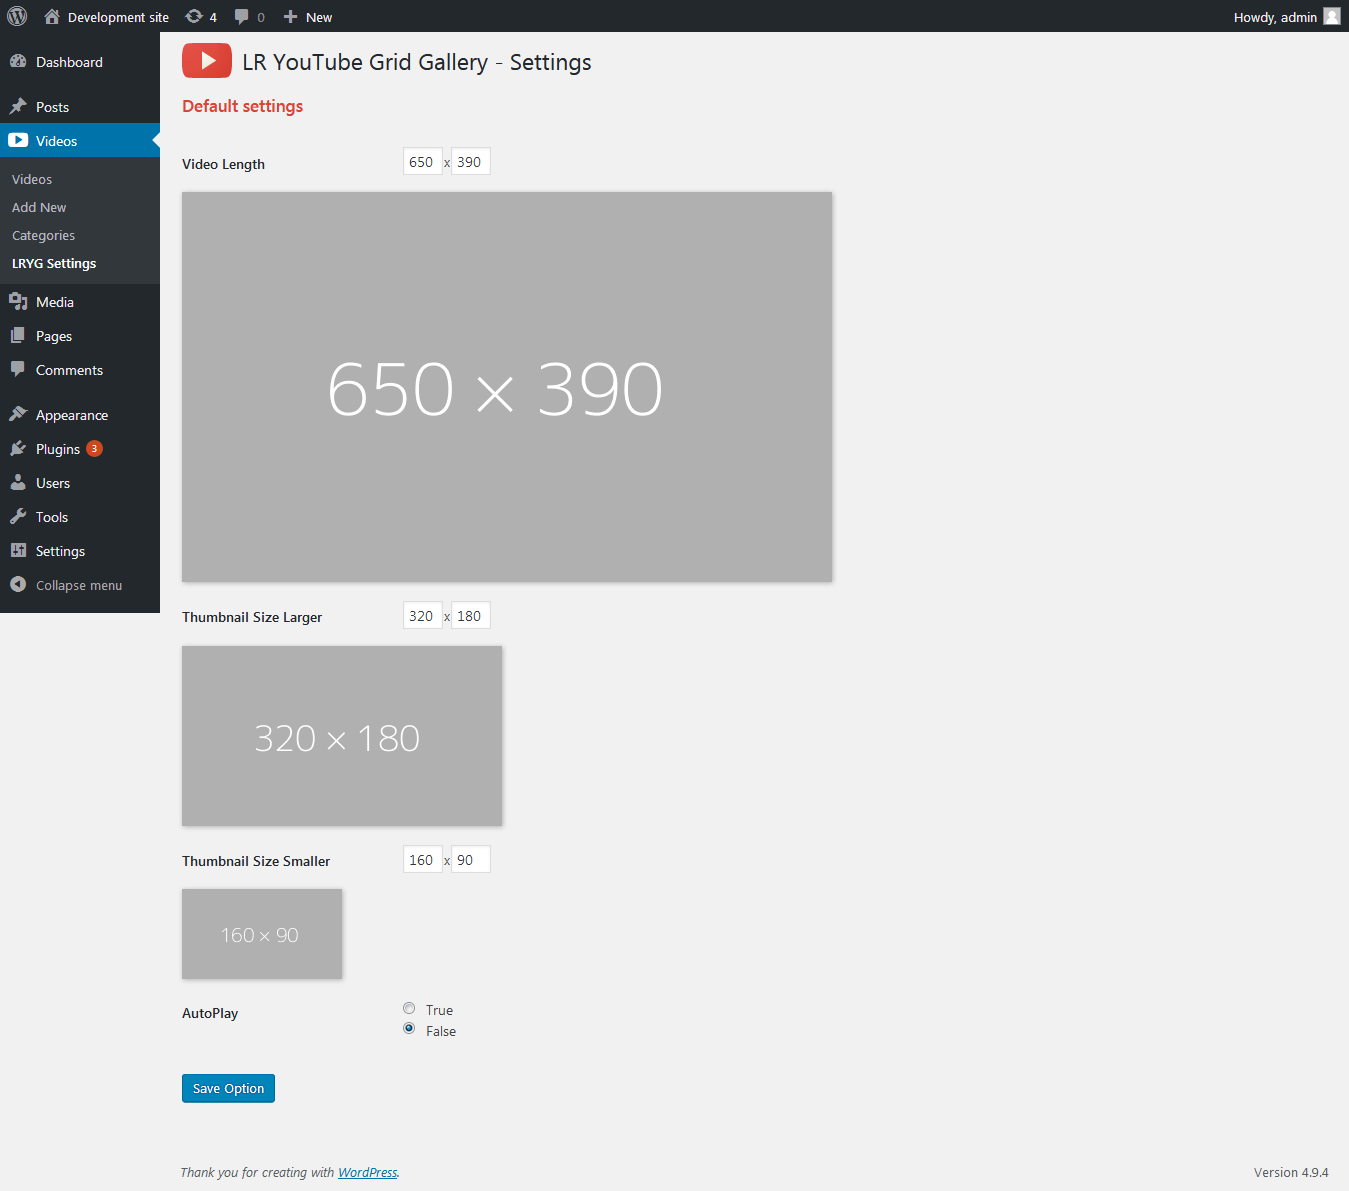Click Collapse menu text
Screen dimensions: 1349x1191
tap(79, 585)
